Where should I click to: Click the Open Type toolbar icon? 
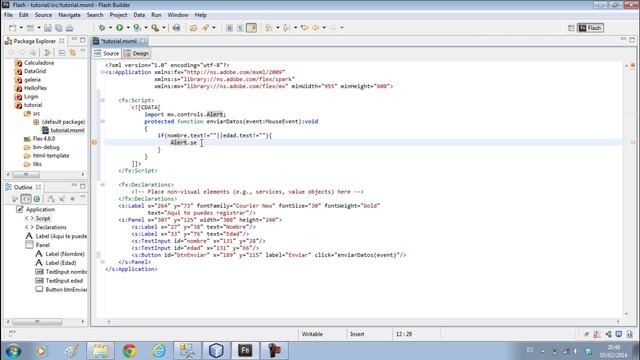pyautogui.click(x=193, y=28)
